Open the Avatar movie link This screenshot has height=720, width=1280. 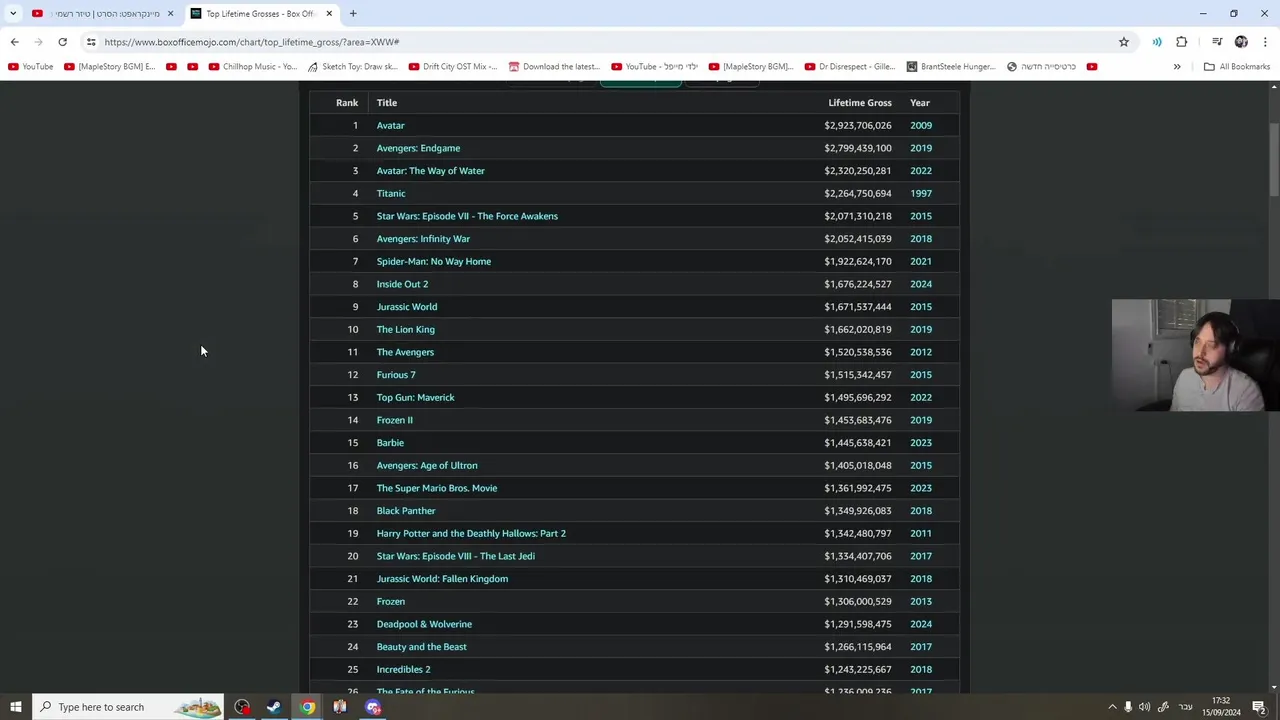point(391,126)
